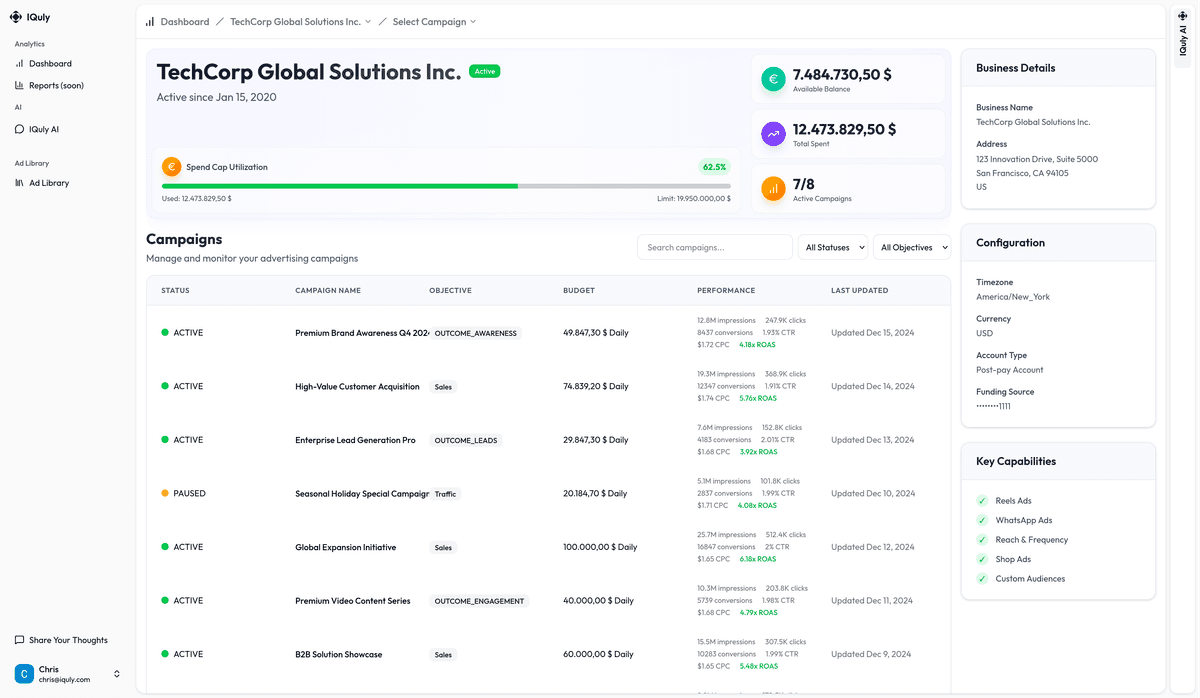
Task: Click the Active status badge on TechCorp
Action: (x=484, y=71)
